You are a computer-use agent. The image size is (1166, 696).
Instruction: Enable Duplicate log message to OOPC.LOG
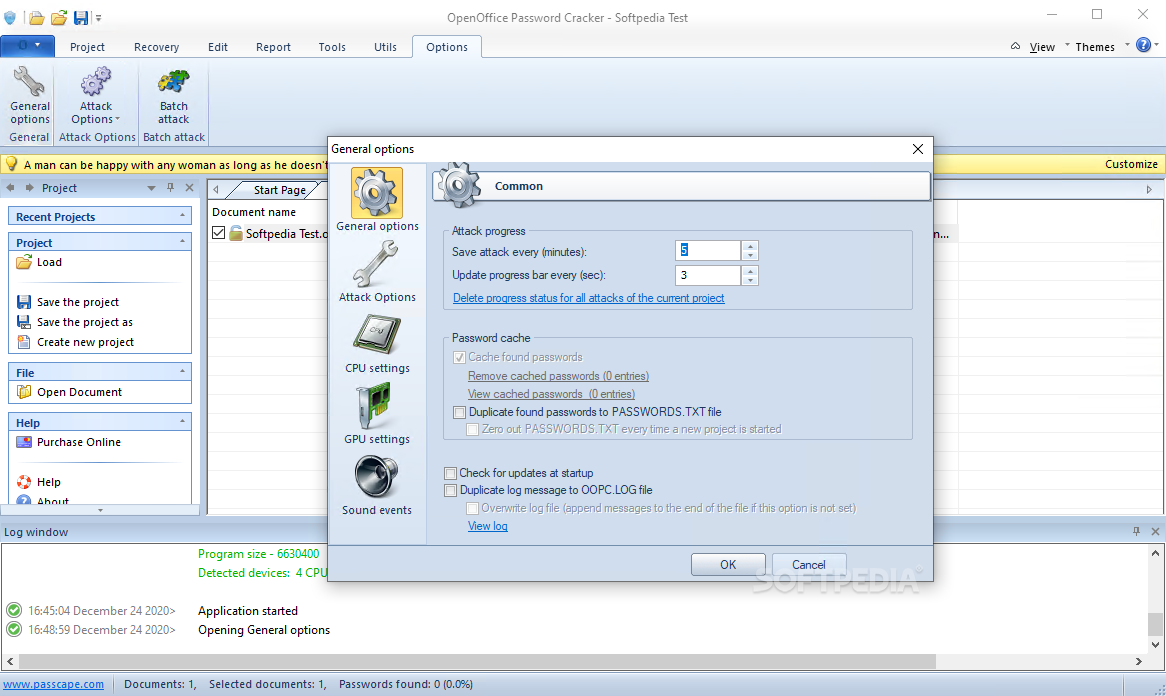pyautogui.click(x=450, y=490)
